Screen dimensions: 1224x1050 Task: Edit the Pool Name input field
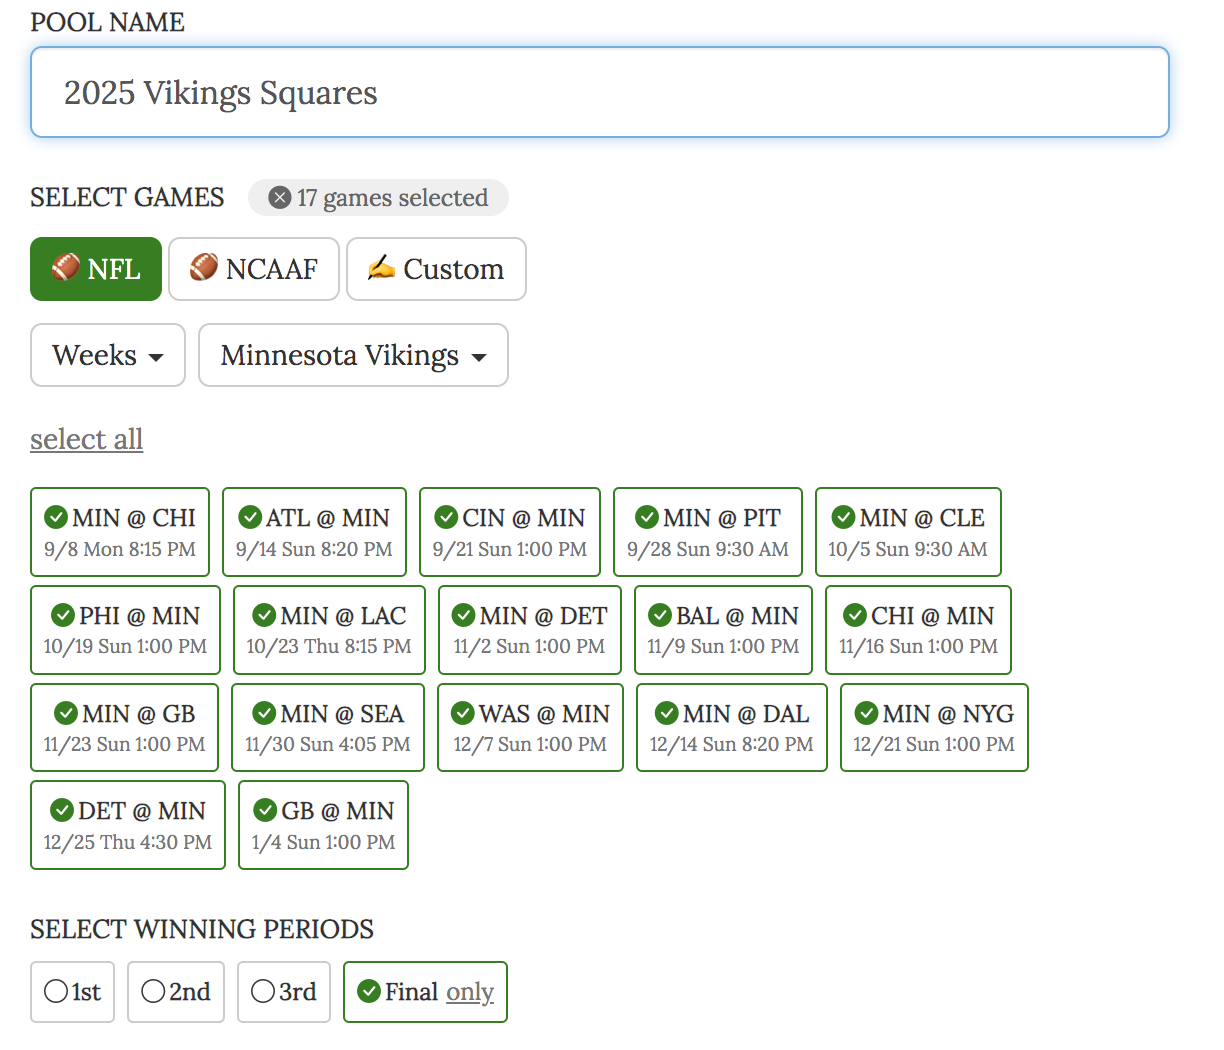click(600, 92)
